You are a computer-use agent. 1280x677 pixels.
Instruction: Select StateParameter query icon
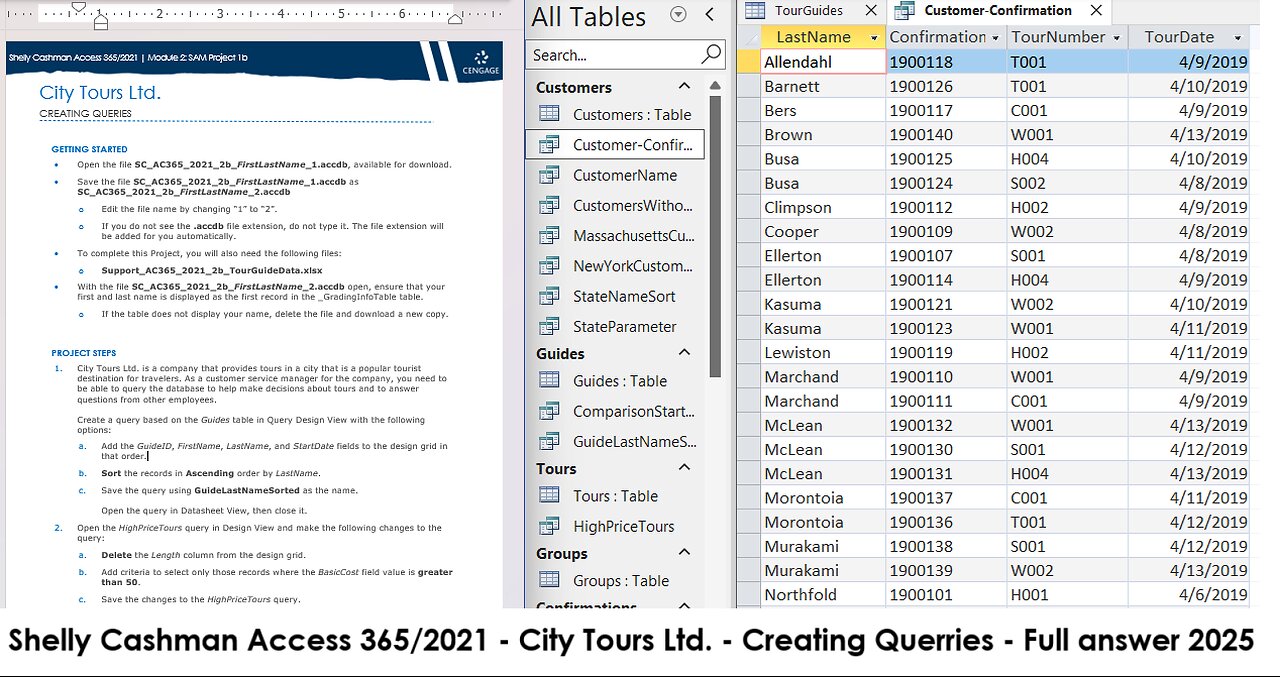(549, 326)
